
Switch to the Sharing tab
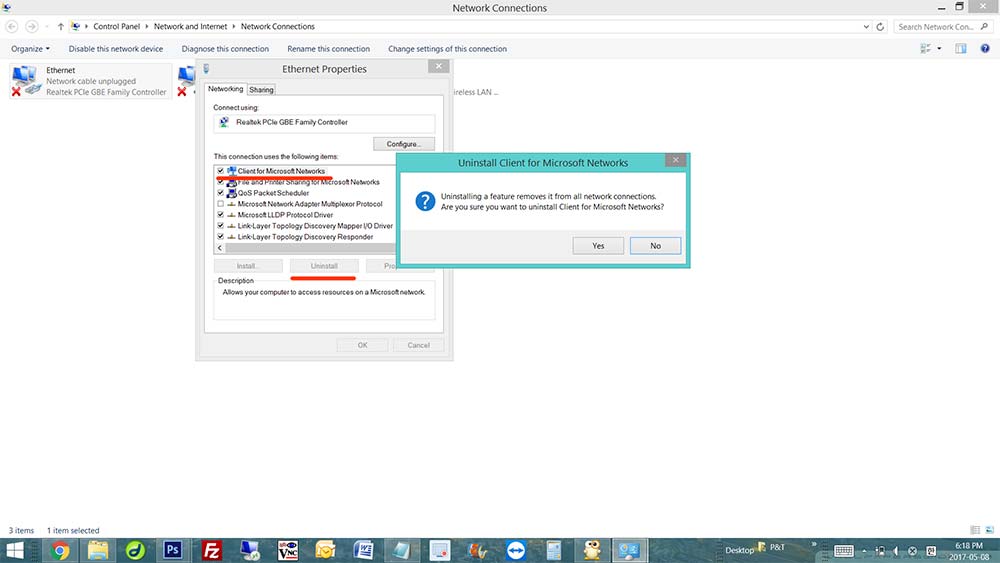261,90
